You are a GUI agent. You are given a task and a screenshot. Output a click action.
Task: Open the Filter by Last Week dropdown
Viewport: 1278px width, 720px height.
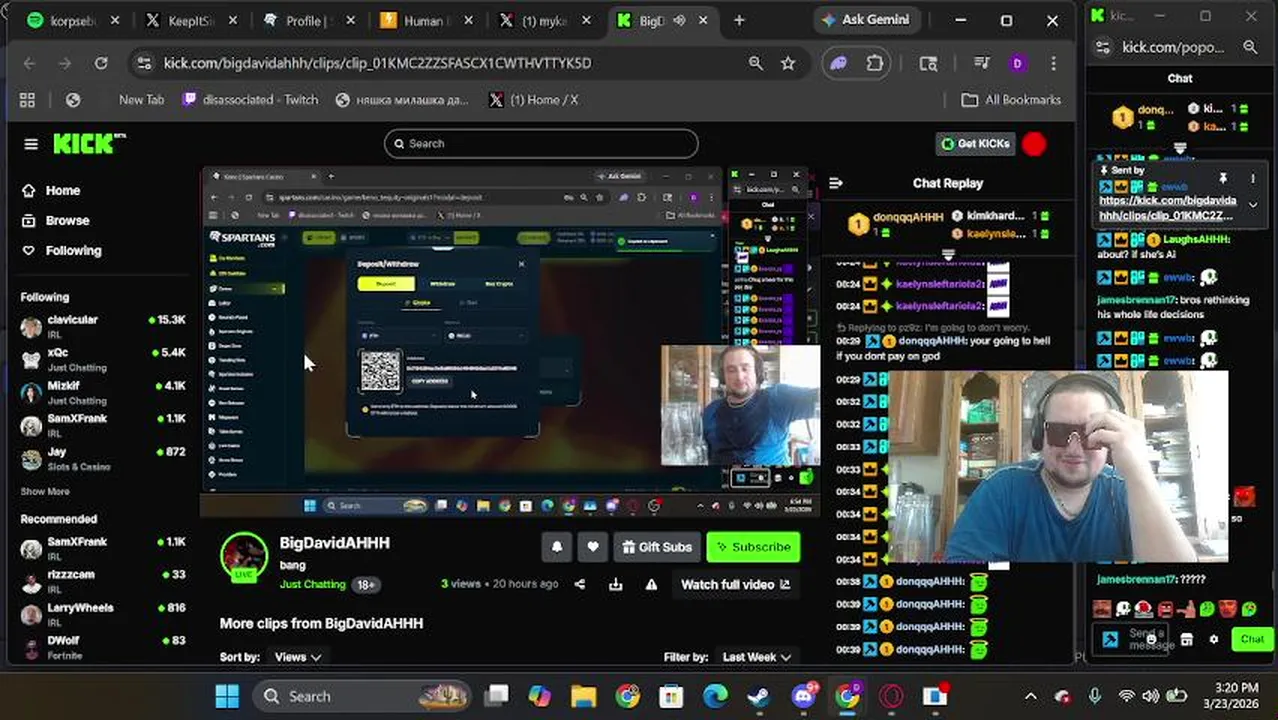(756, 657)
